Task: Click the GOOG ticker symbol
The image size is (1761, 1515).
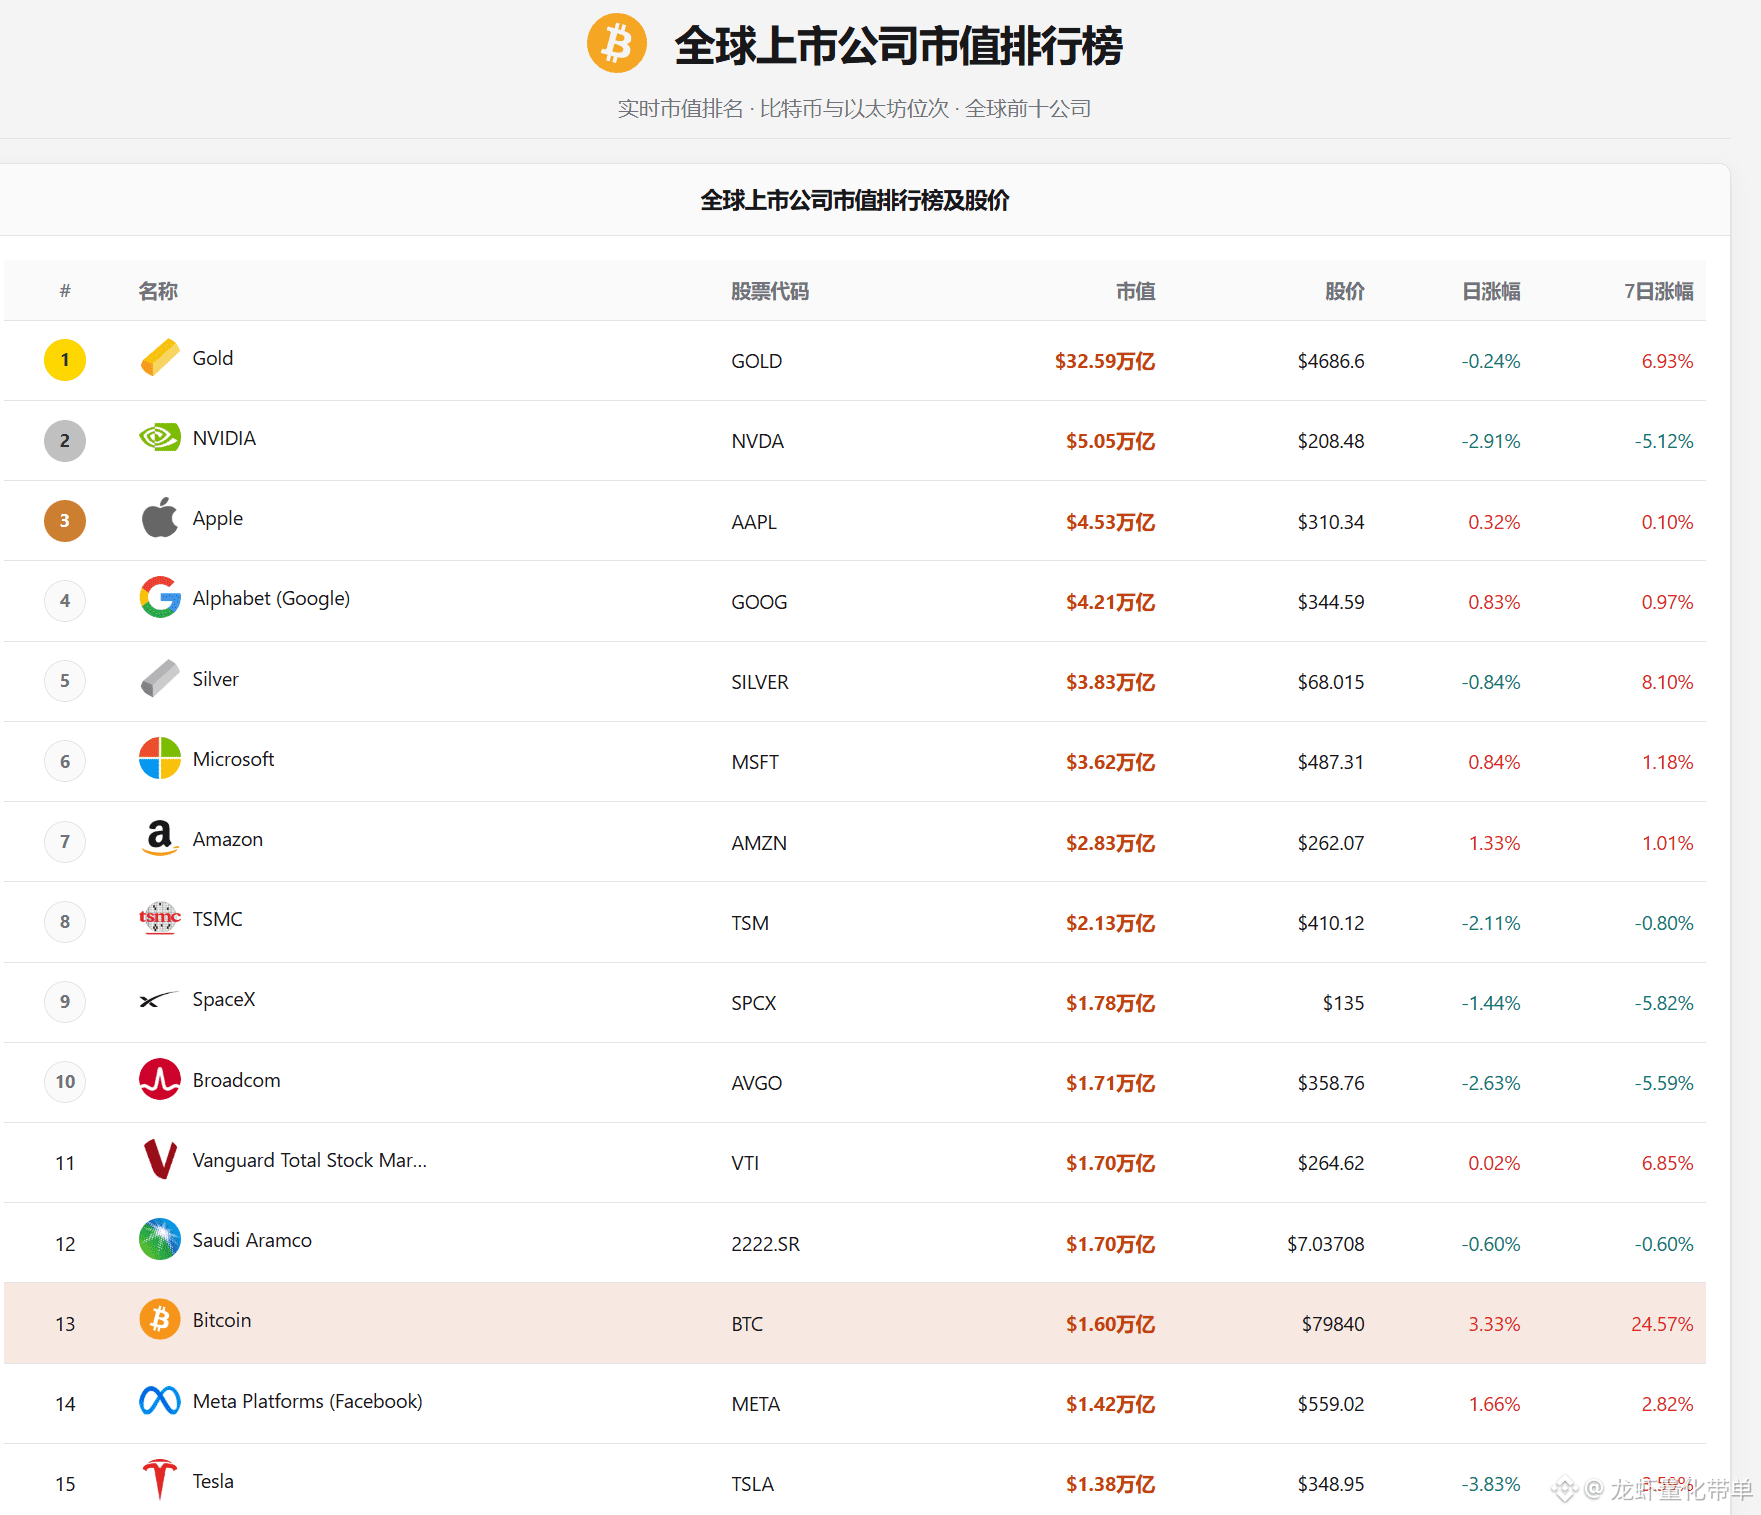Action: [759, 602]
